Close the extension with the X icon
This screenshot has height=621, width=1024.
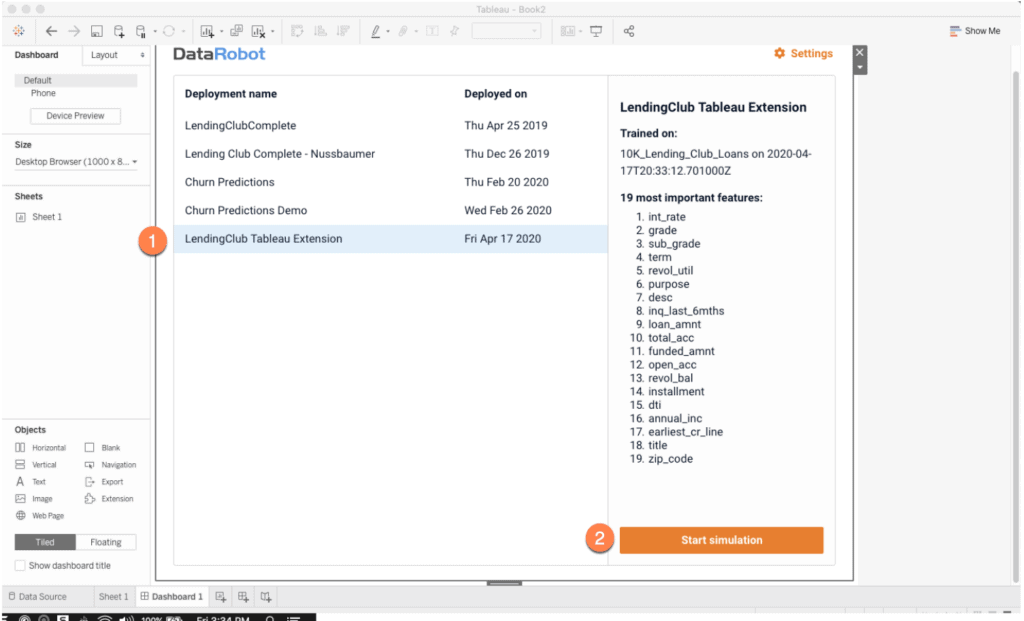859,52
